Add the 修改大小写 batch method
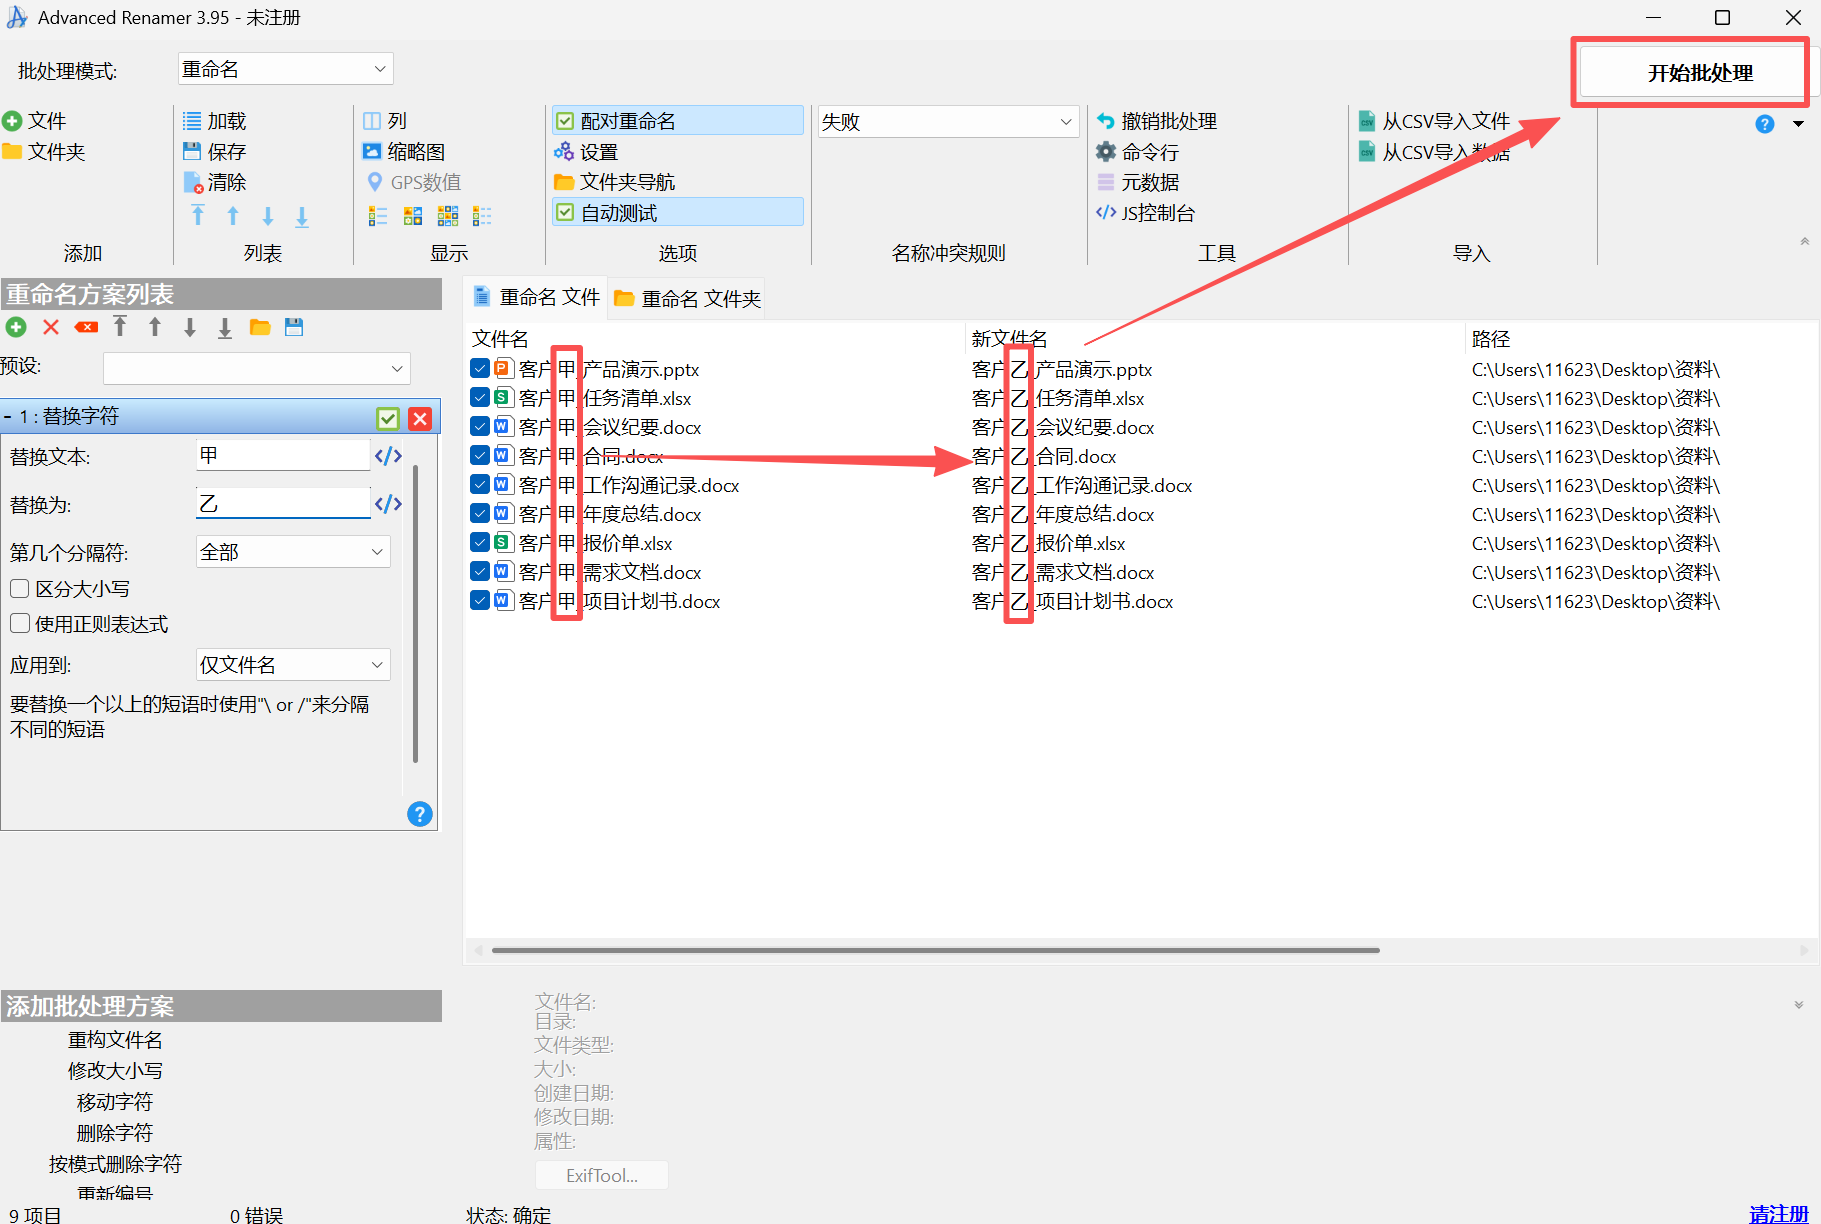Image resolution: width=1821 pixels, height=1224 pixels. (115, 1071)
